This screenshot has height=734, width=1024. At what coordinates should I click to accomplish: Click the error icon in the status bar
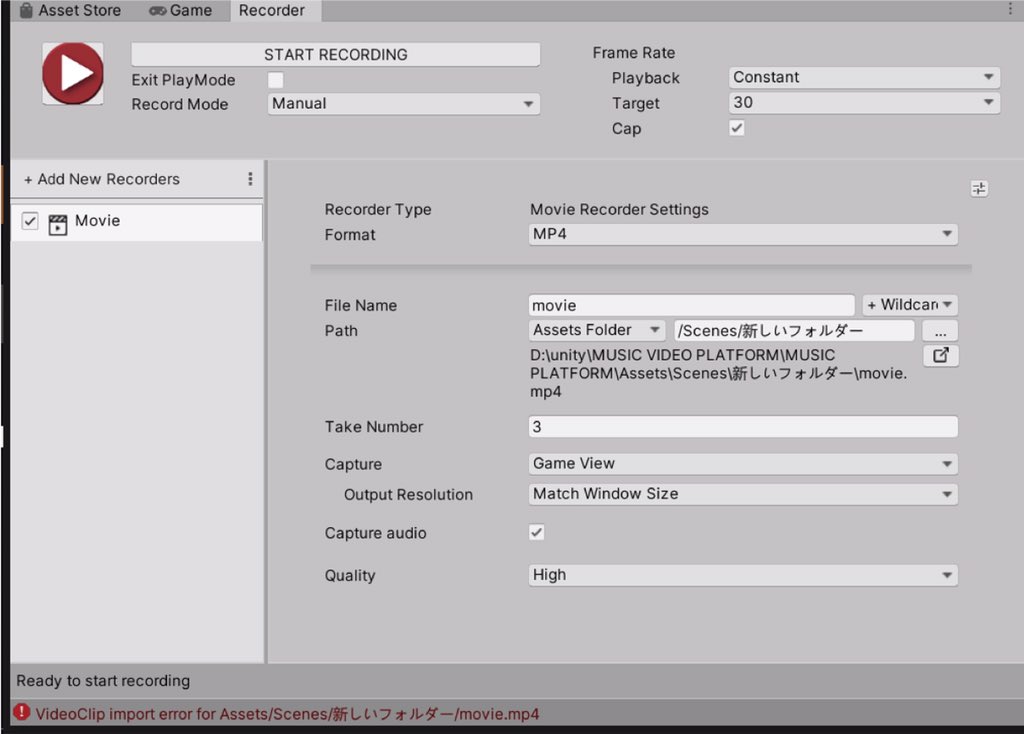(22, 714)
